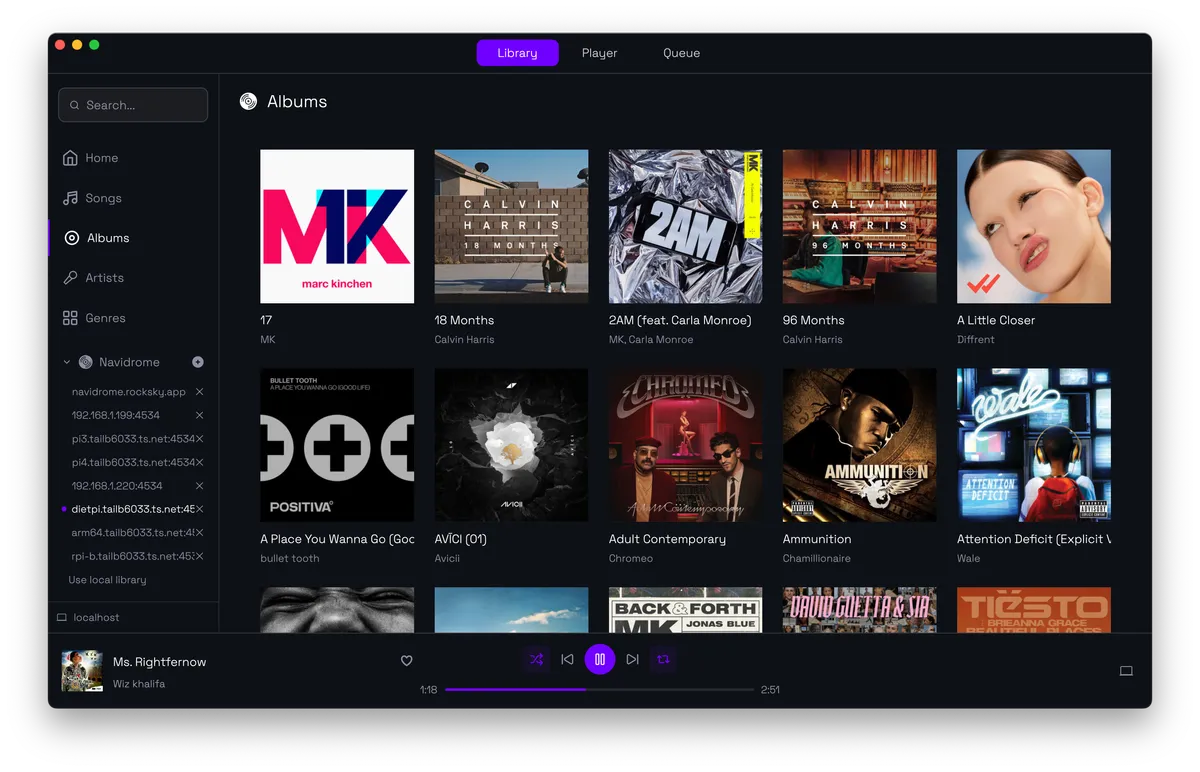Viewport: 1200px width, 772px height.
Task: Remove the dietpi.tailb6033.ts.net server
Action: point(199,509)
